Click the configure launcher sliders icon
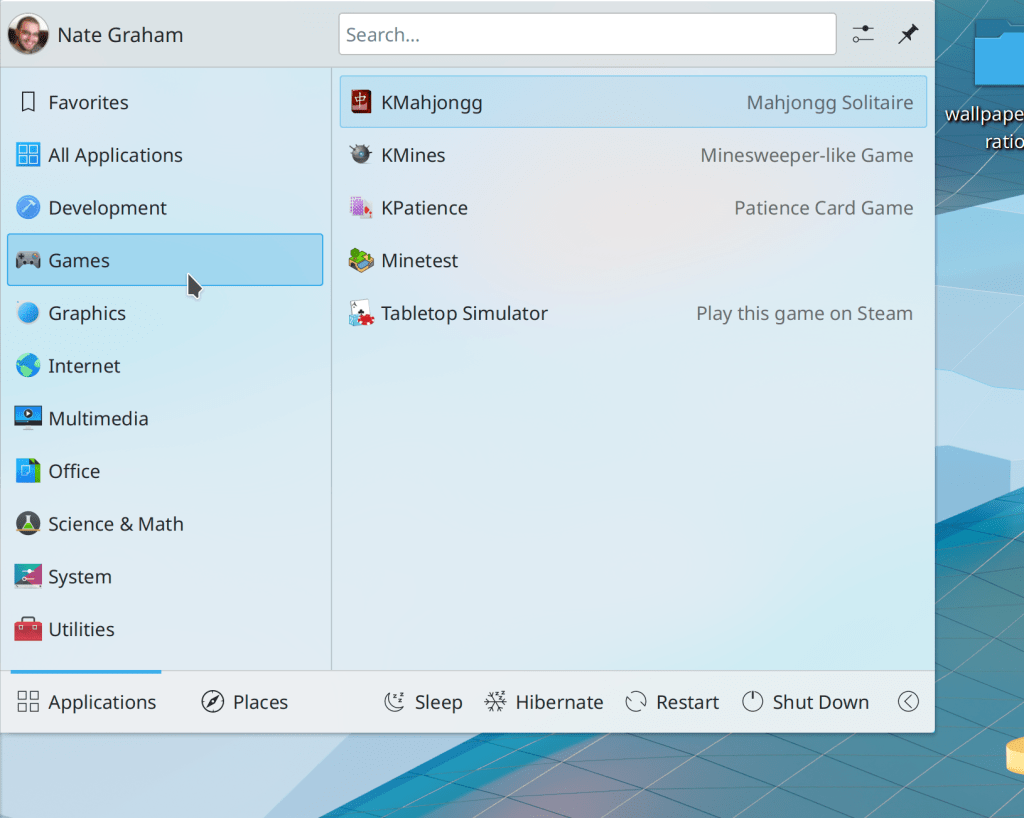Viewport: 1024px width, 818px height. (x=863, y=35)
